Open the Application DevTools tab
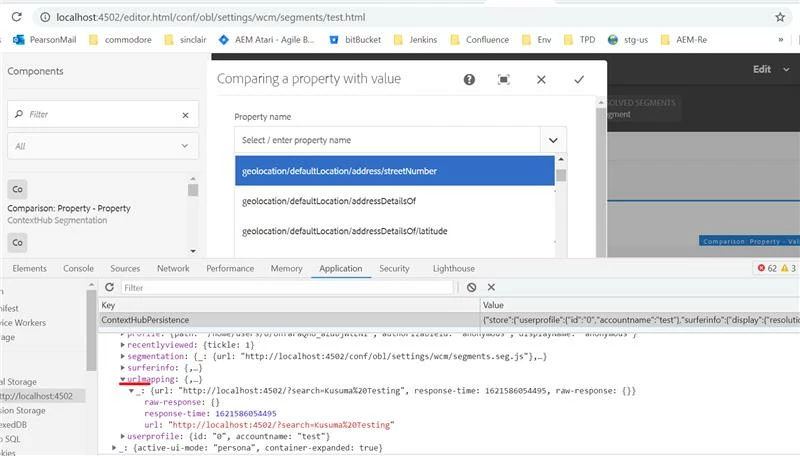This screenshot has height=456, width=800. [x=341, y=268]
